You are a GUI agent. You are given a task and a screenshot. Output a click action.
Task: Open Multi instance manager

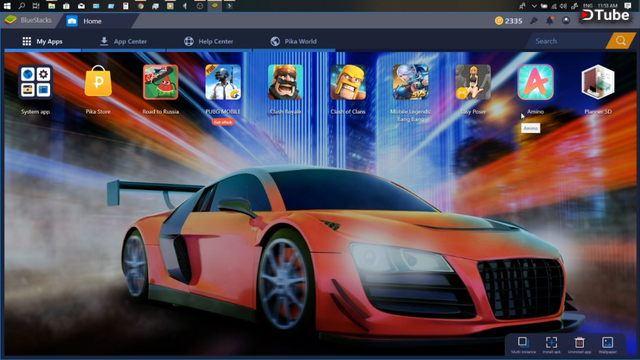(x=523, y=344)
